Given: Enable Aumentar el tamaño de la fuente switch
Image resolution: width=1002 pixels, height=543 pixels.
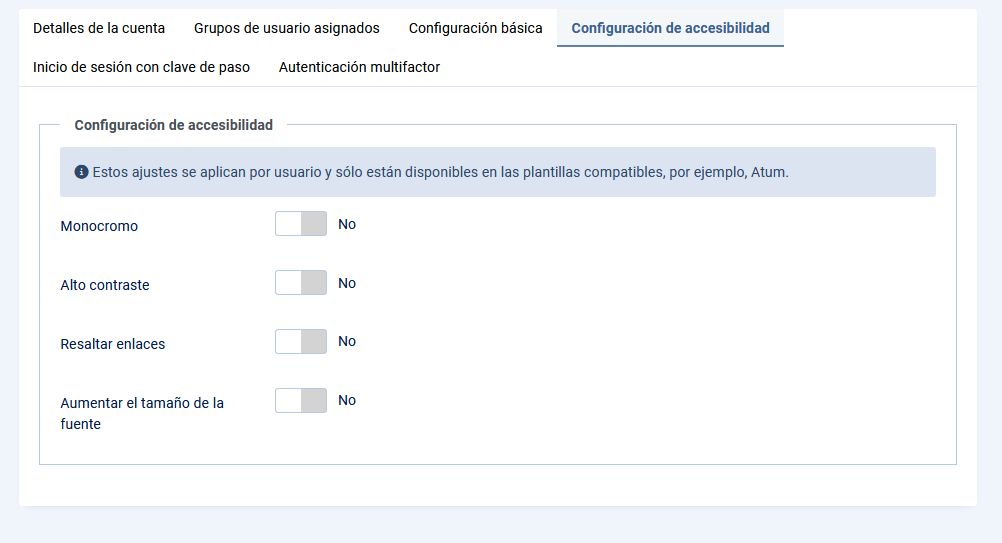Looking at the screenshot, I should pyautogui.click(x=301, y=400).
